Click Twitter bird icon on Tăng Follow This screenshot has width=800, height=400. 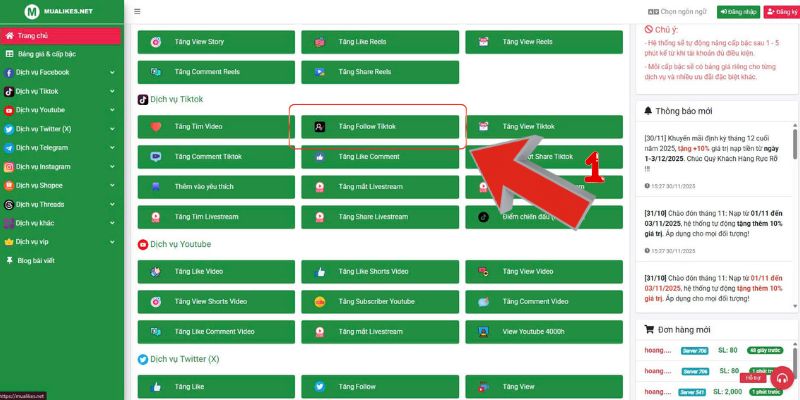point(320,387)
